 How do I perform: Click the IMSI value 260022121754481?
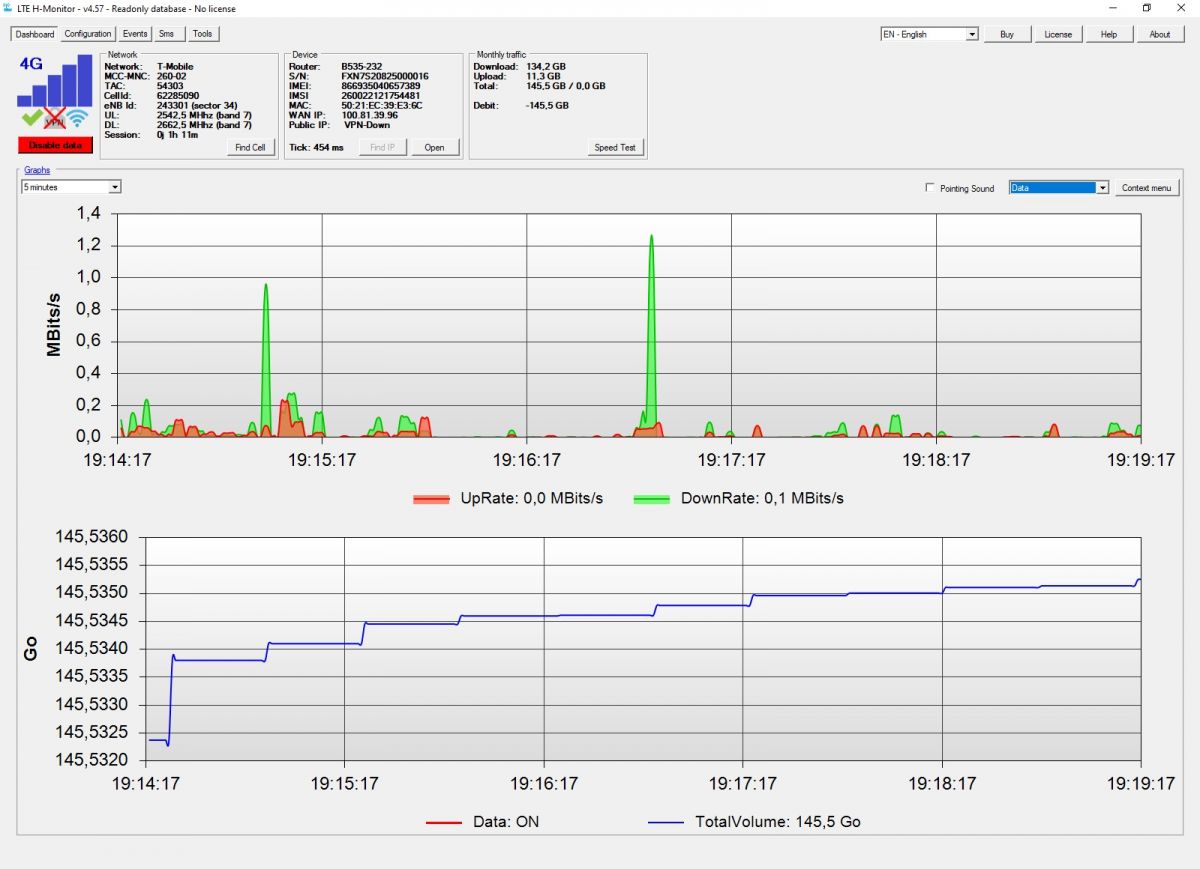(381, 96)
